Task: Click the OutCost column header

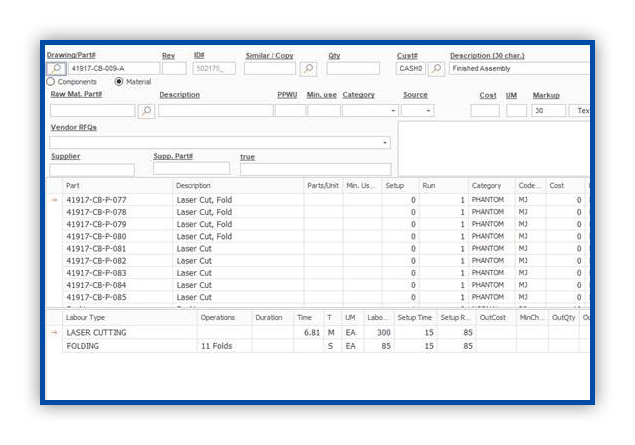Action: pyautogui.click(x=496, y=317)
